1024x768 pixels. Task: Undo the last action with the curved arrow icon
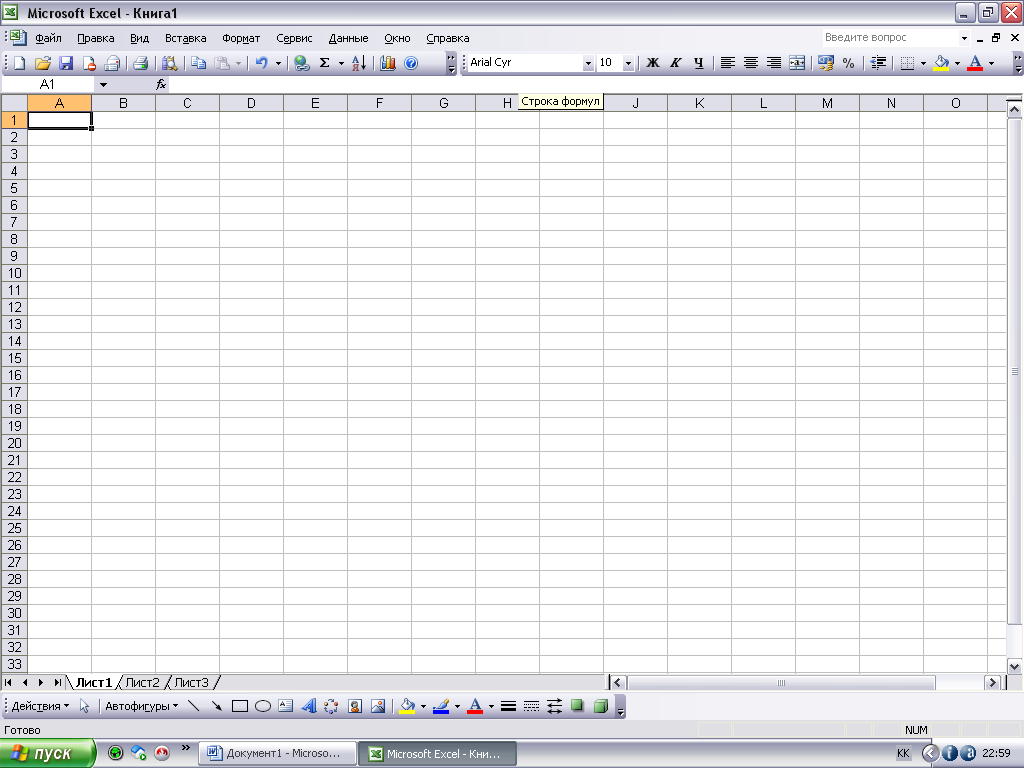point(261,63)
